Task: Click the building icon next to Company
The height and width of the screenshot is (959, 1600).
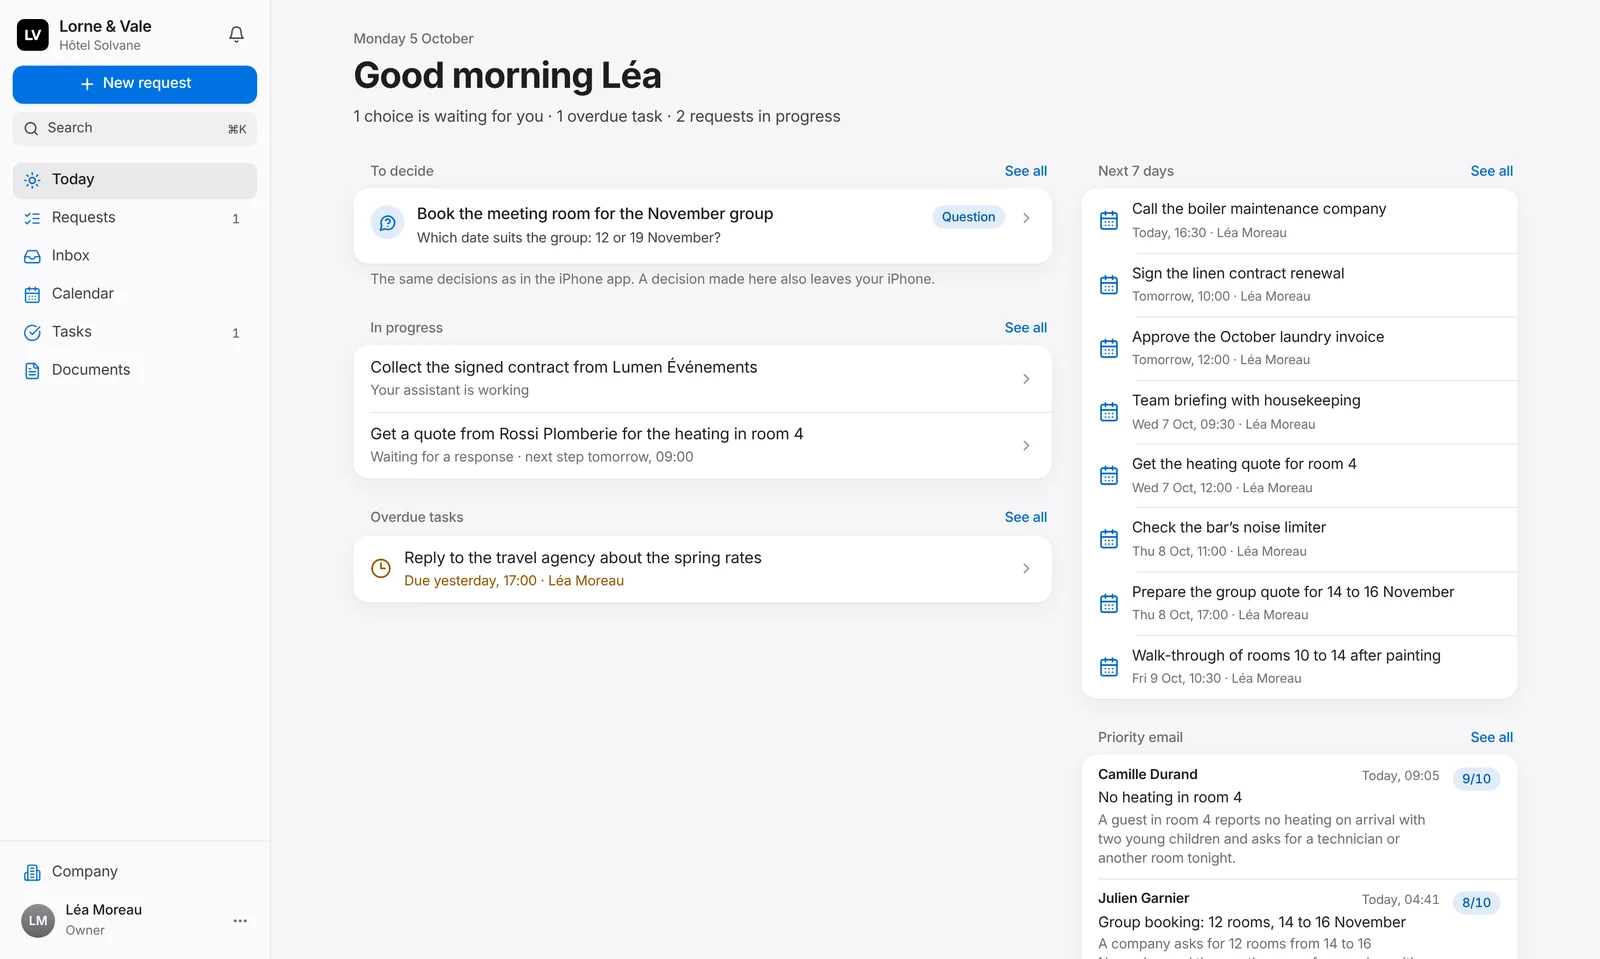Action: tap(32, 872)
